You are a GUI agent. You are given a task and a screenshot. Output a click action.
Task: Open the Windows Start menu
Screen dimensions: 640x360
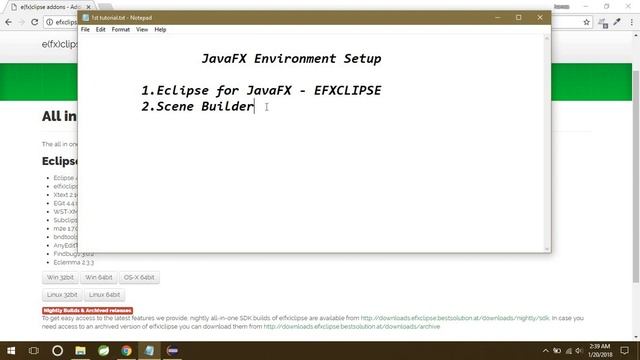click(x=11, y=351)
